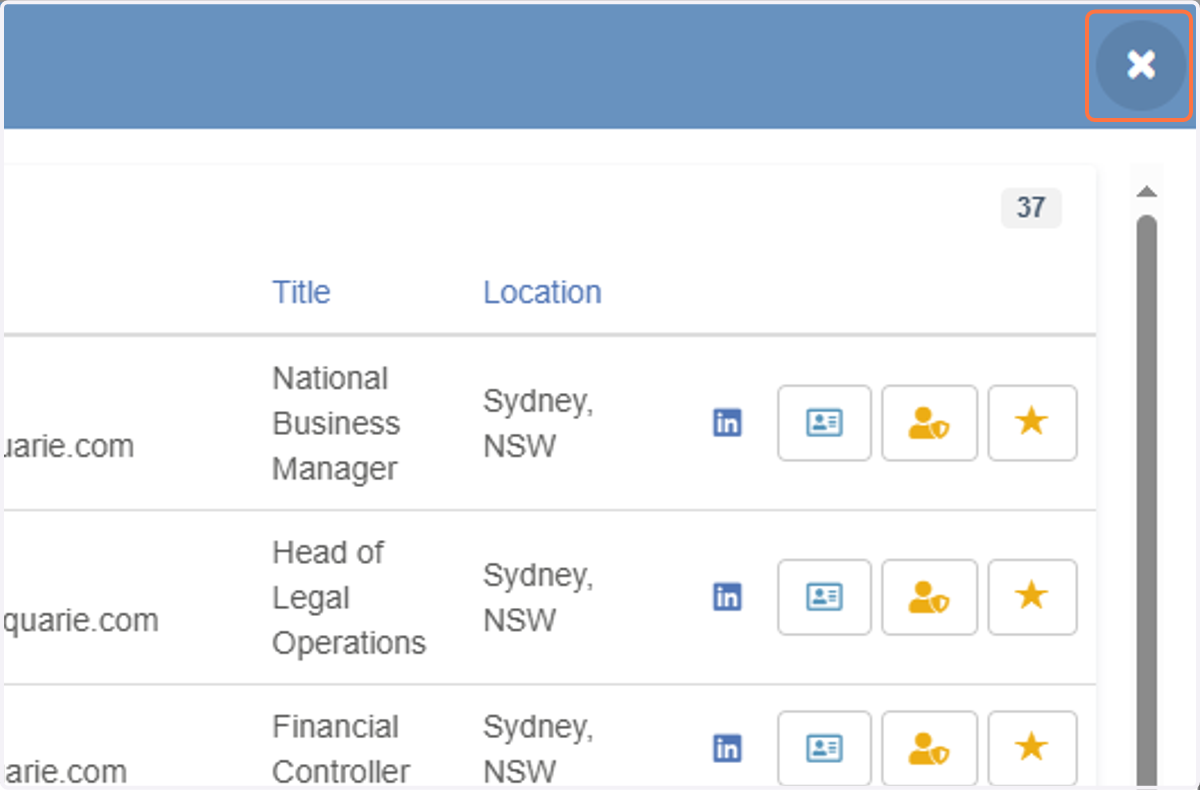Select the National Business Manager title text

336,423
